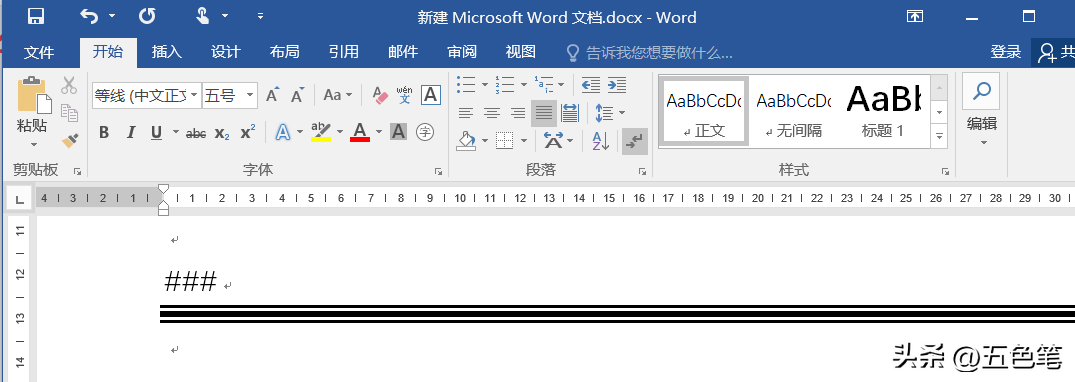1075x382 pixels.
Task: Apply distributed alignment
Action: 570,112
